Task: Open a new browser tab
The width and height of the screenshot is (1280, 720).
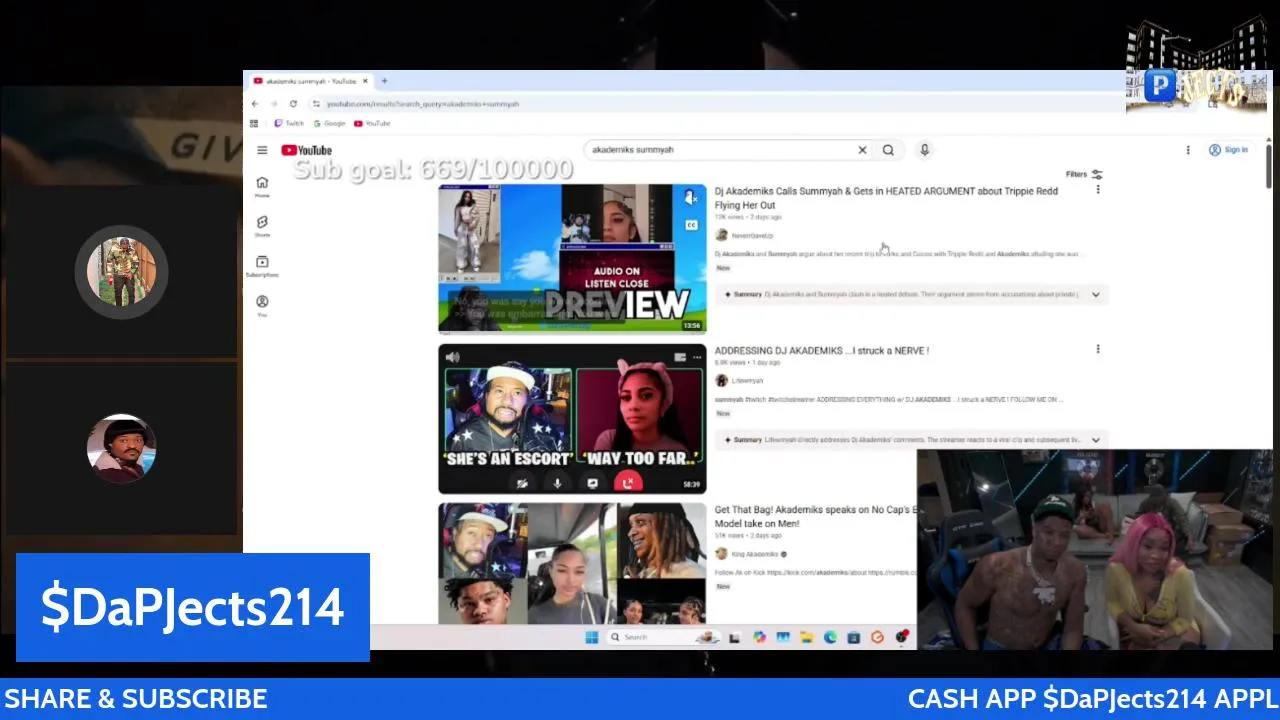Action: click(x=385, y=81)
